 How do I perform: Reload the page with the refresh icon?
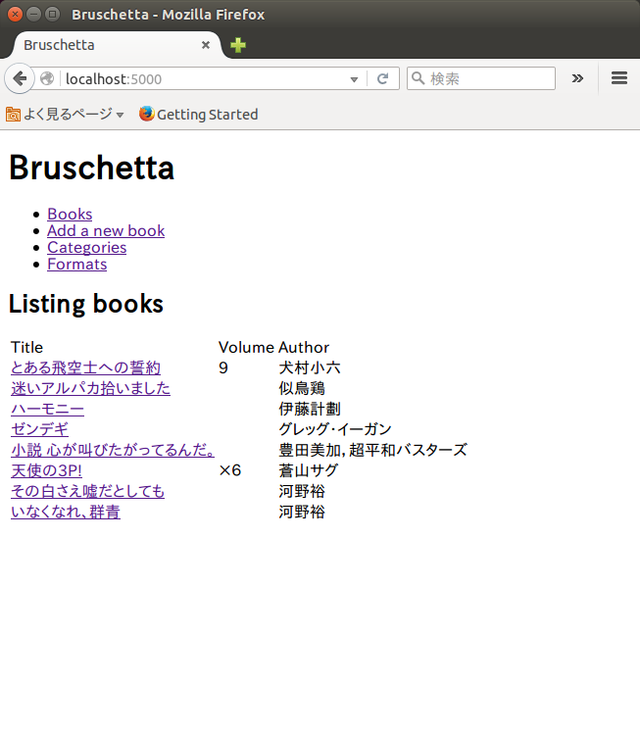(x=383, y=79)
